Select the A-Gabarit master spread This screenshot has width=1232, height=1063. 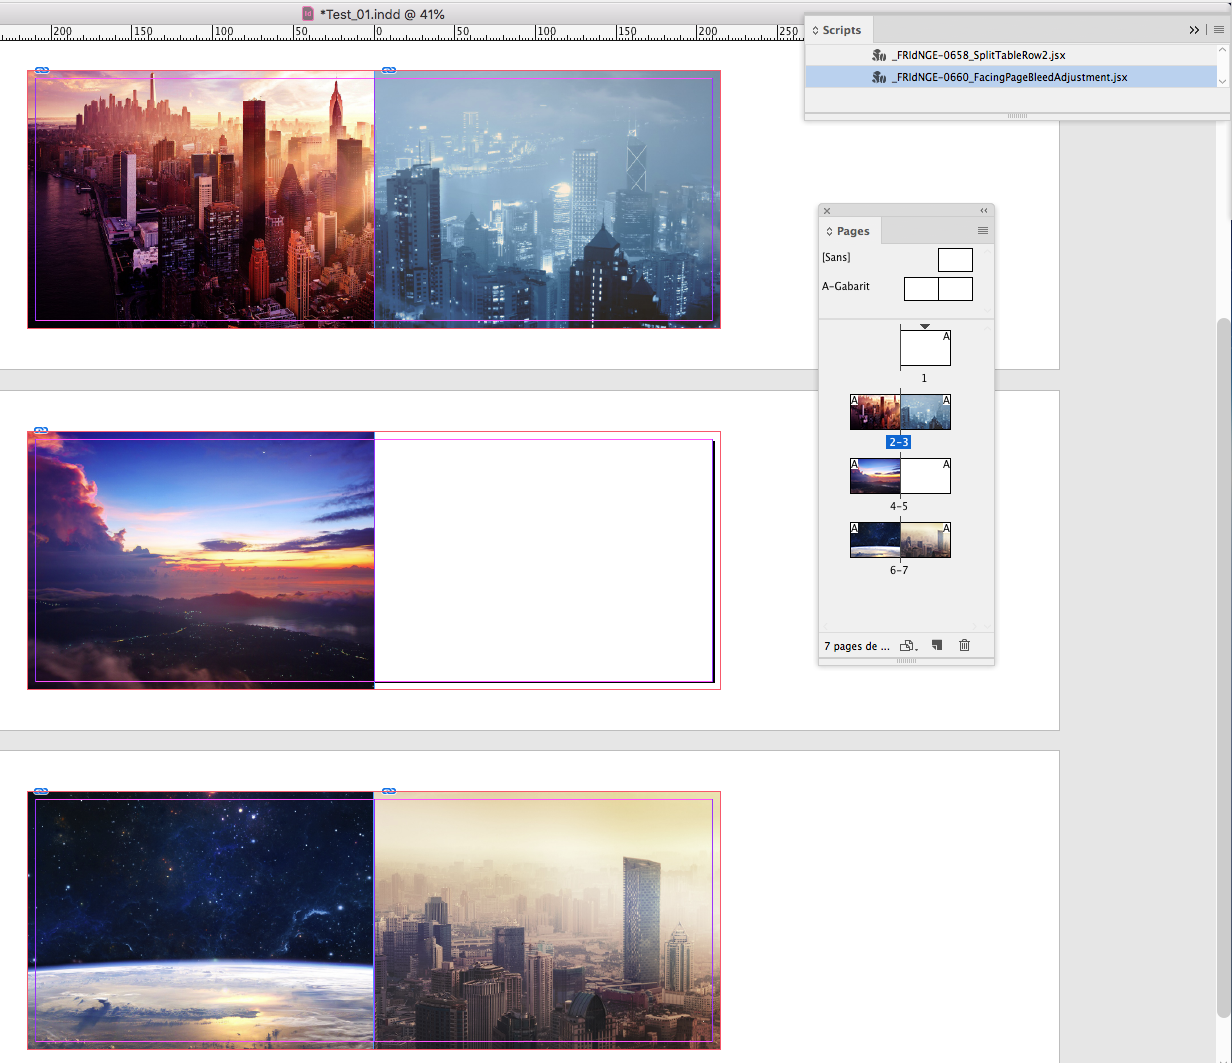[938, 287]
